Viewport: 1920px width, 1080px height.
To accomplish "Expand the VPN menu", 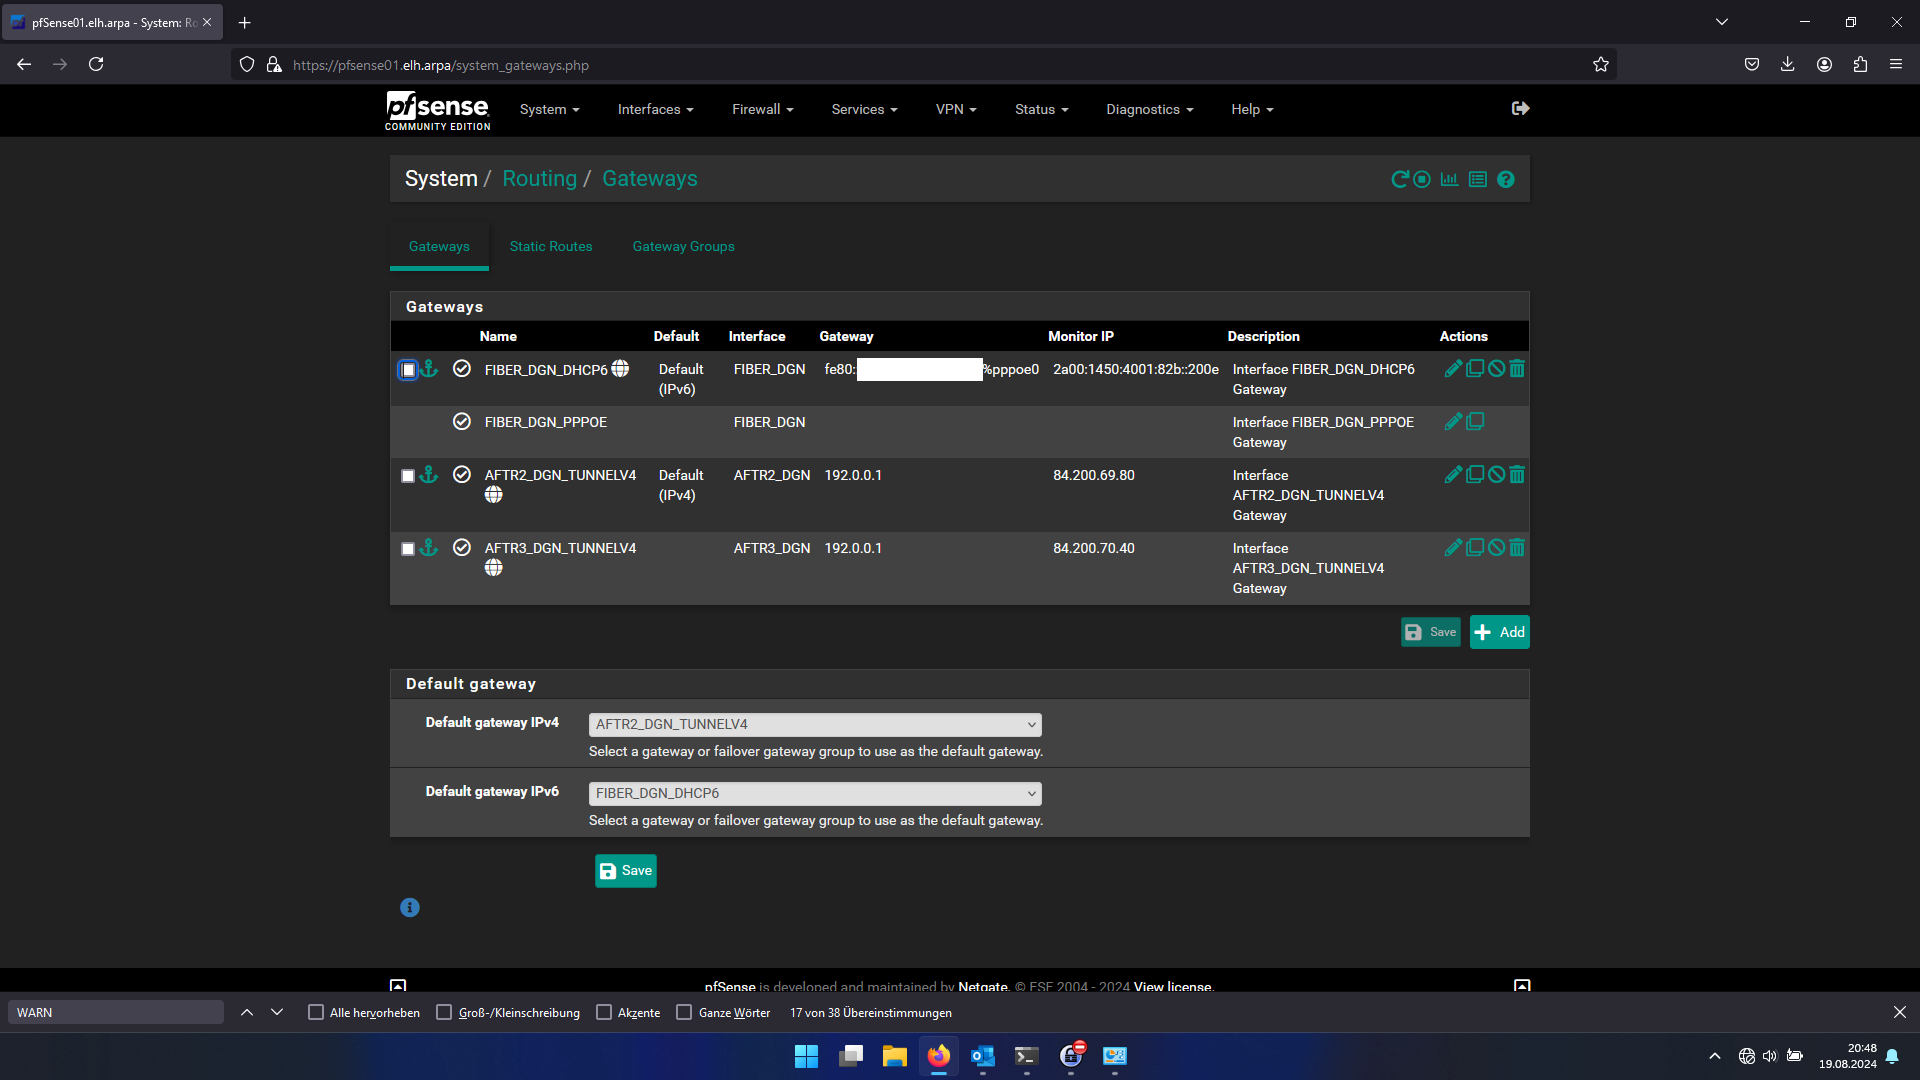I will (x=956, y=110).
